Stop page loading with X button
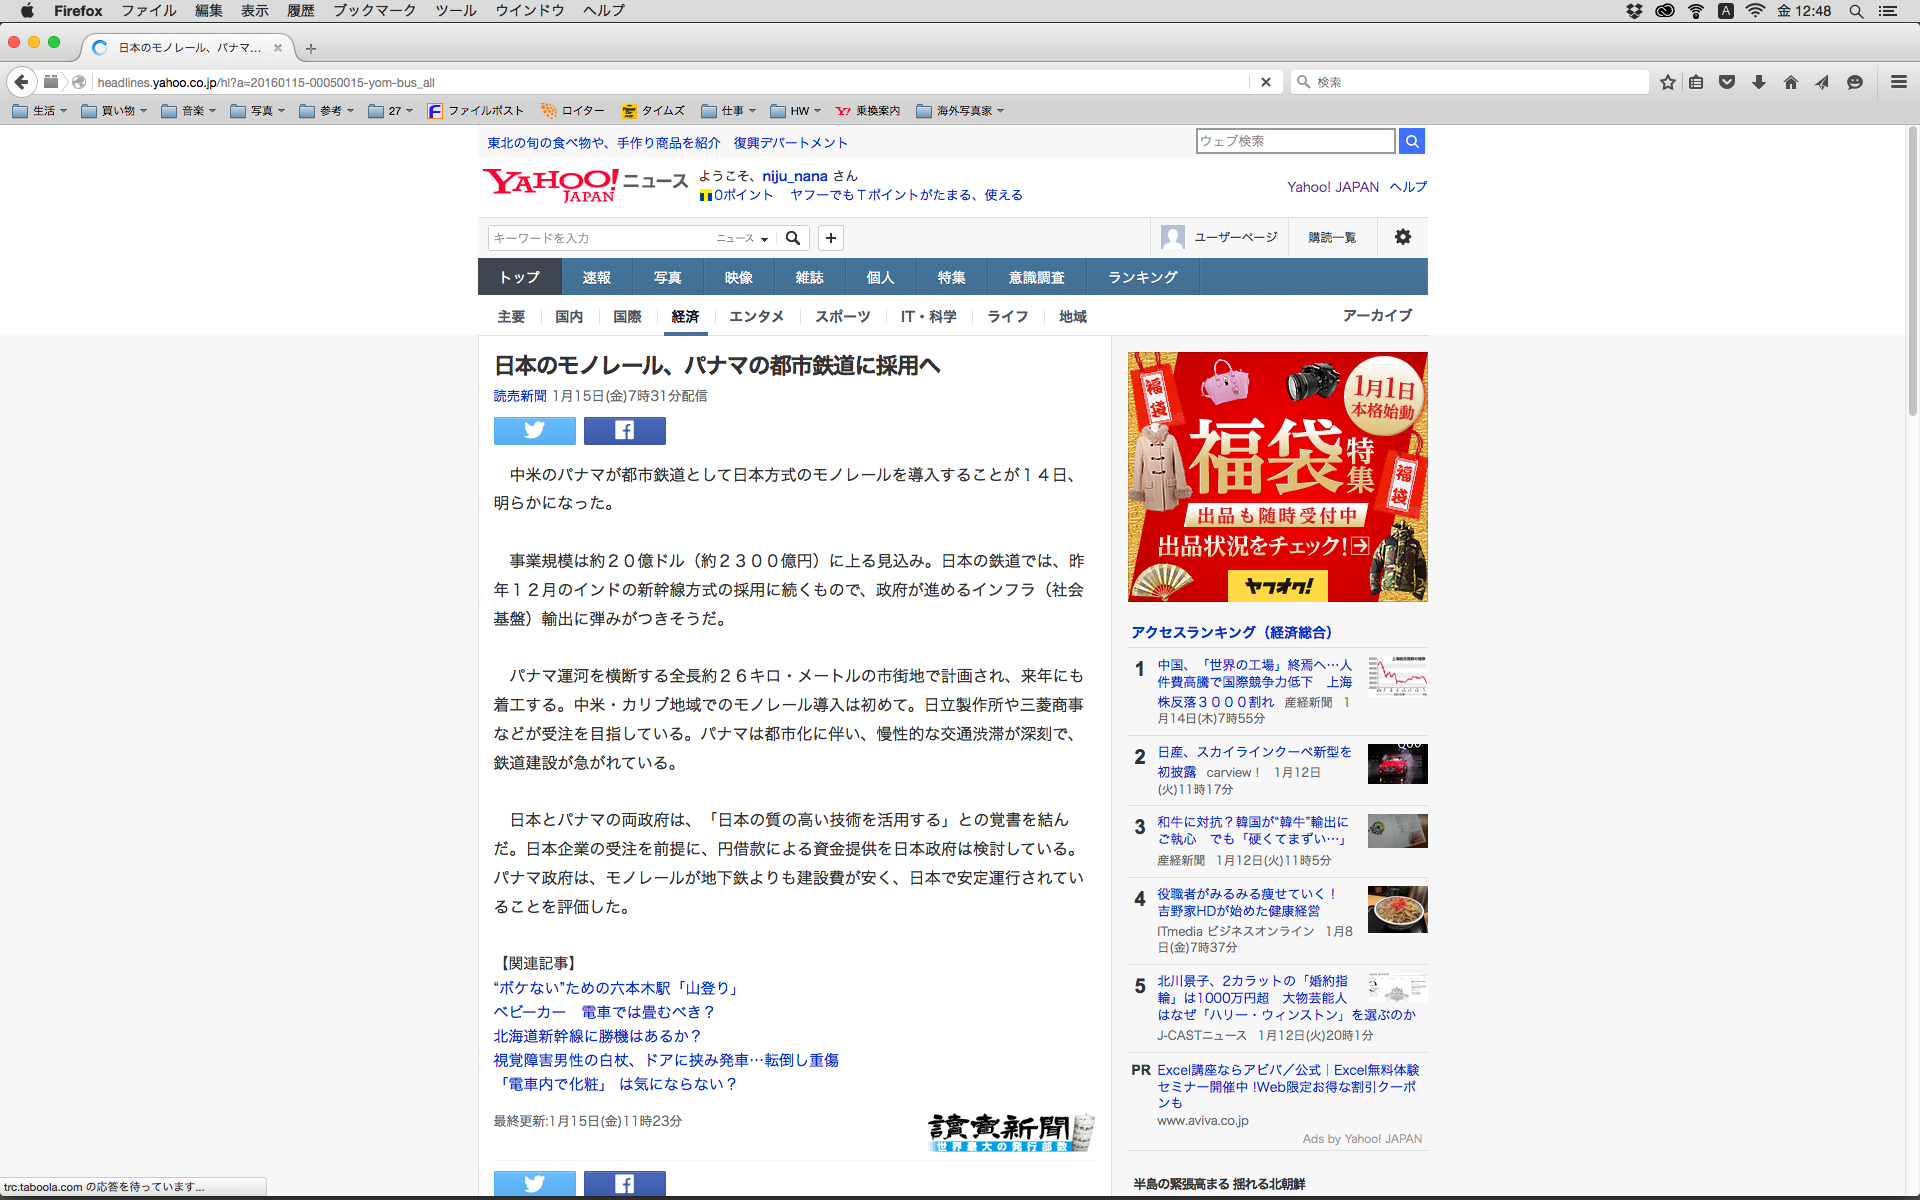Image resolution: width=1920 pixels, height=1200 pixels. 1265,82
